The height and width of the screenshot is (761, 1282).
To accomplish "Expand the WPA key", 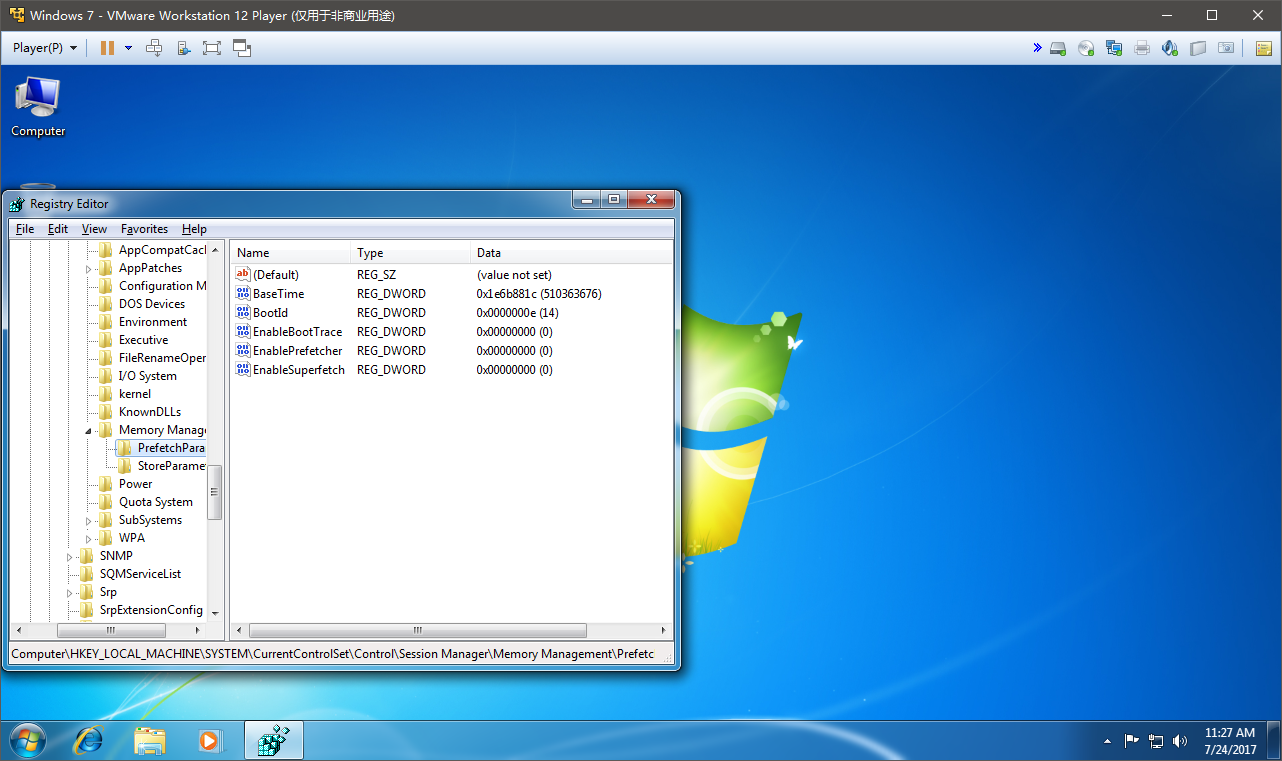I will tap(88, 538).
